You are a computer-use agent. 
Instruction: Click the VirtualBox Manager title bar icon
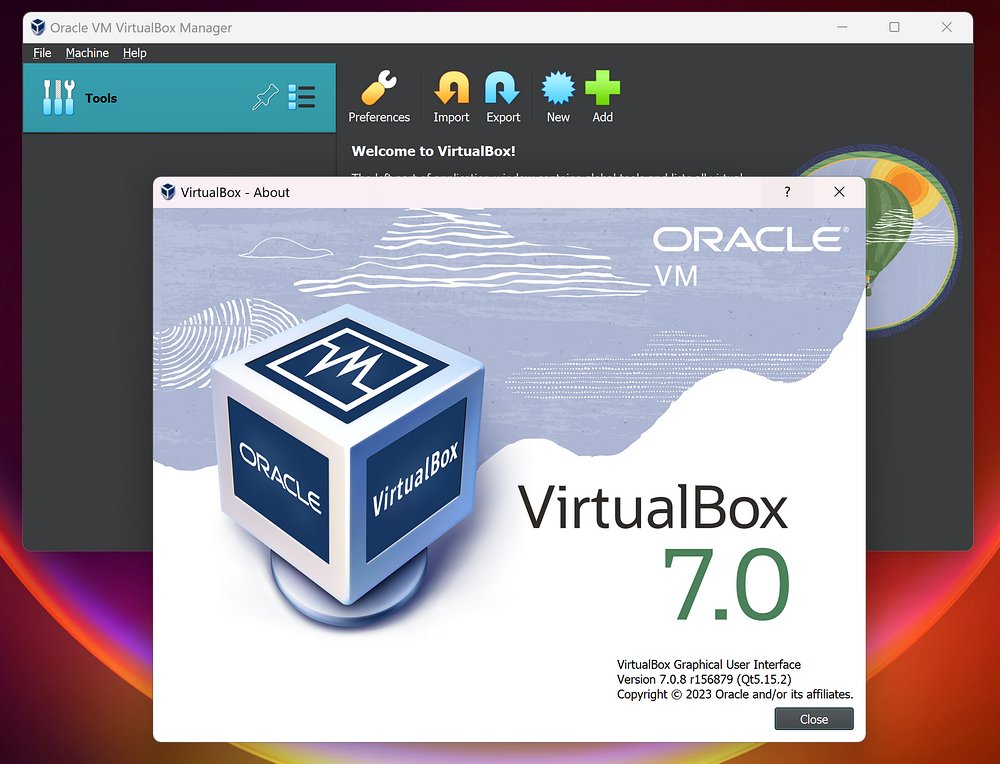point(38,27)
